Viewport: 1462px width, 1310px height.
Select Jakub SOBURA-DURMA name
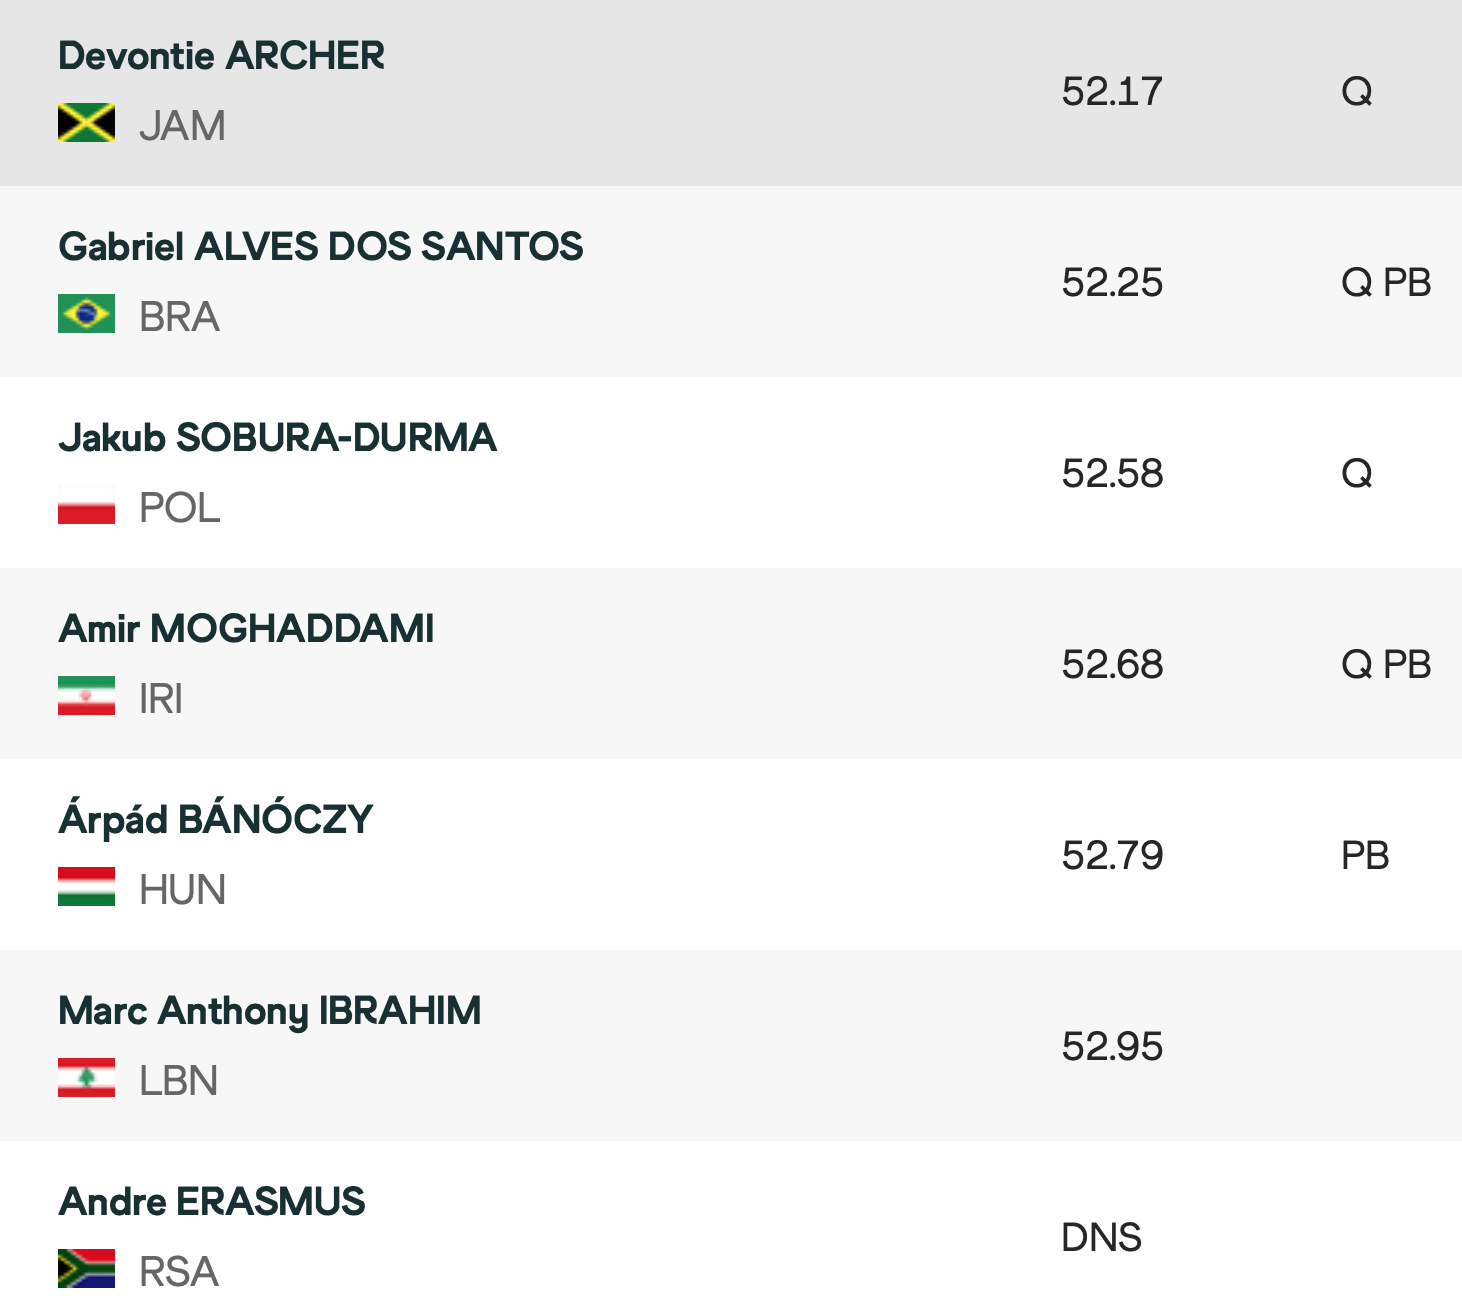pos(277,438)
